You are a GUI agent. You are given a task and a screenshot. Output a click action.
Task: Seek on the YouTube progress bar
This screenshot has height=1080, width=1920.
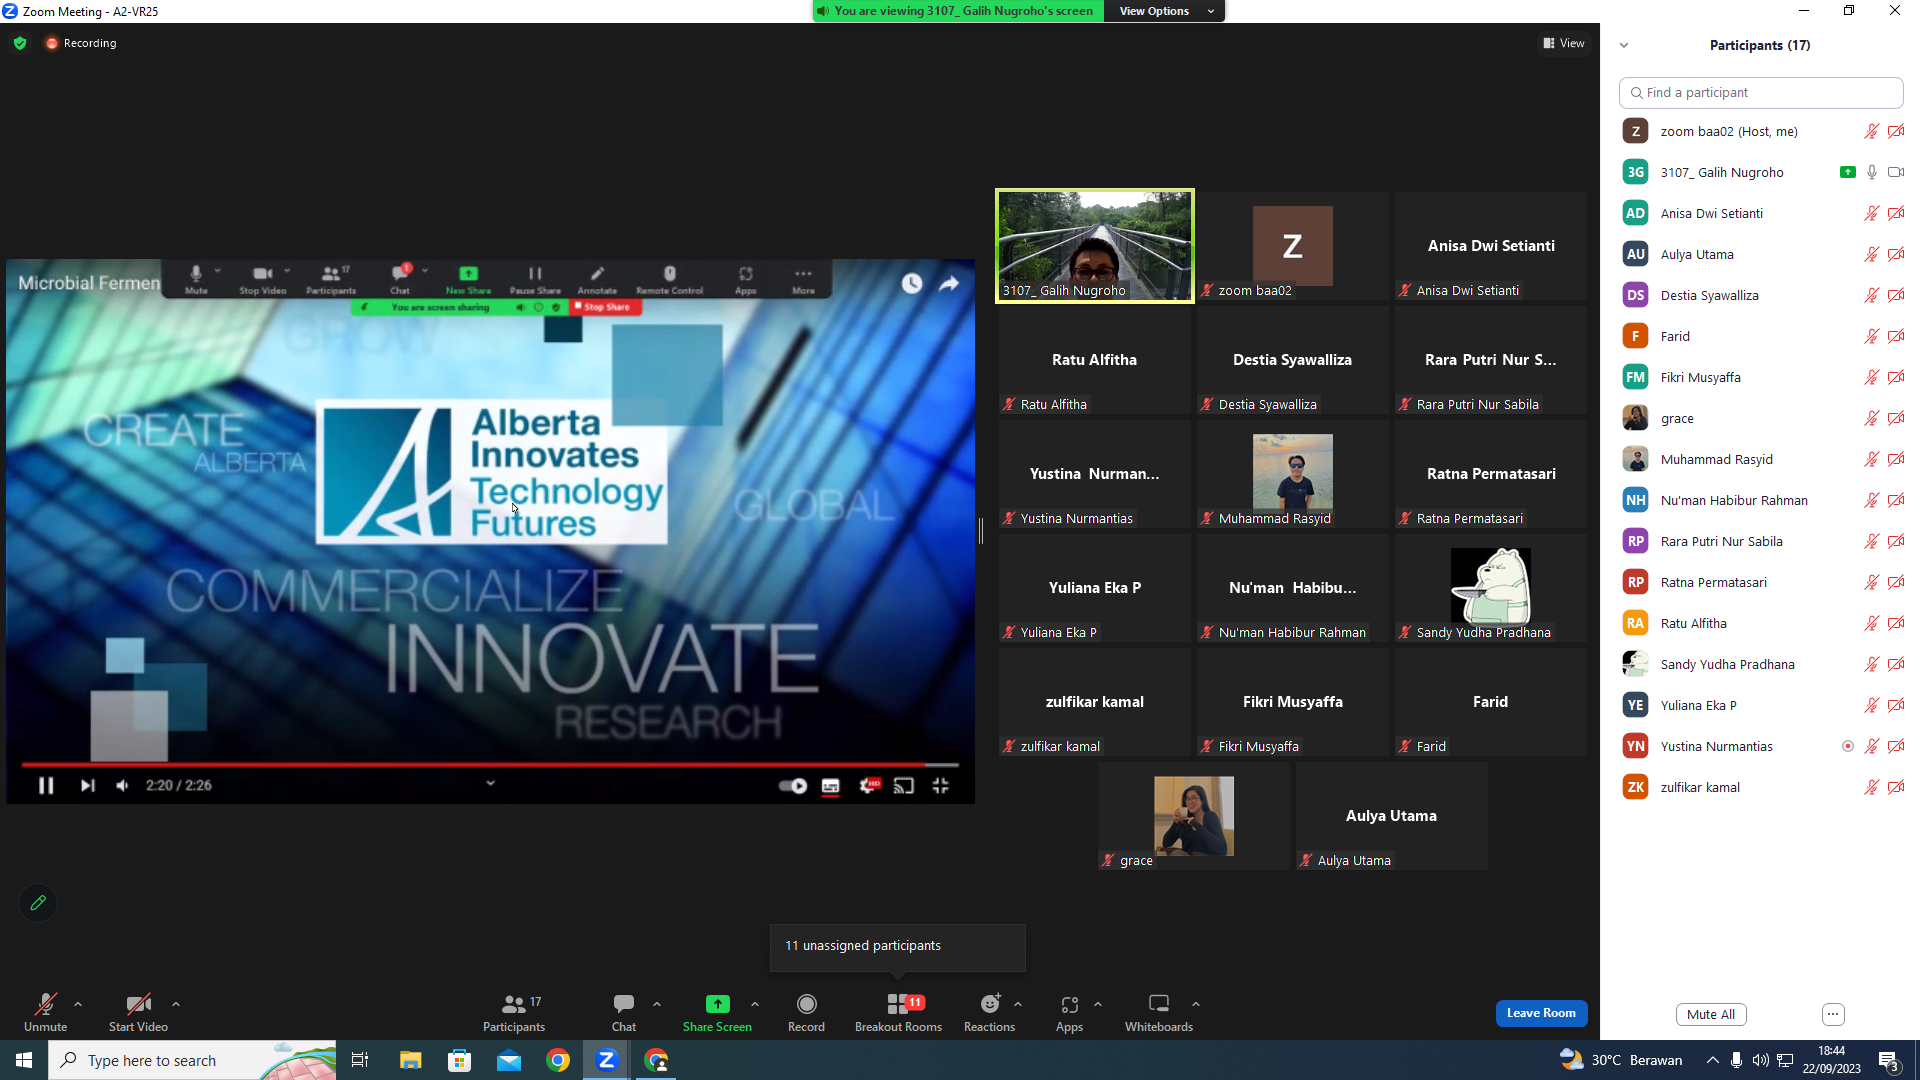pos(490,765)
